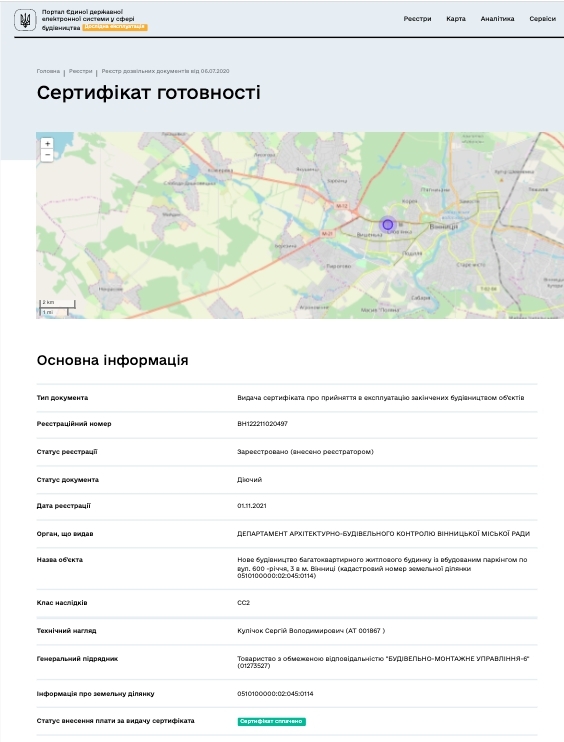The width and height of the screenshot is (564, 742).
Task: Click the Ukrainian trident portal logo
Action: tap(25, 20)
